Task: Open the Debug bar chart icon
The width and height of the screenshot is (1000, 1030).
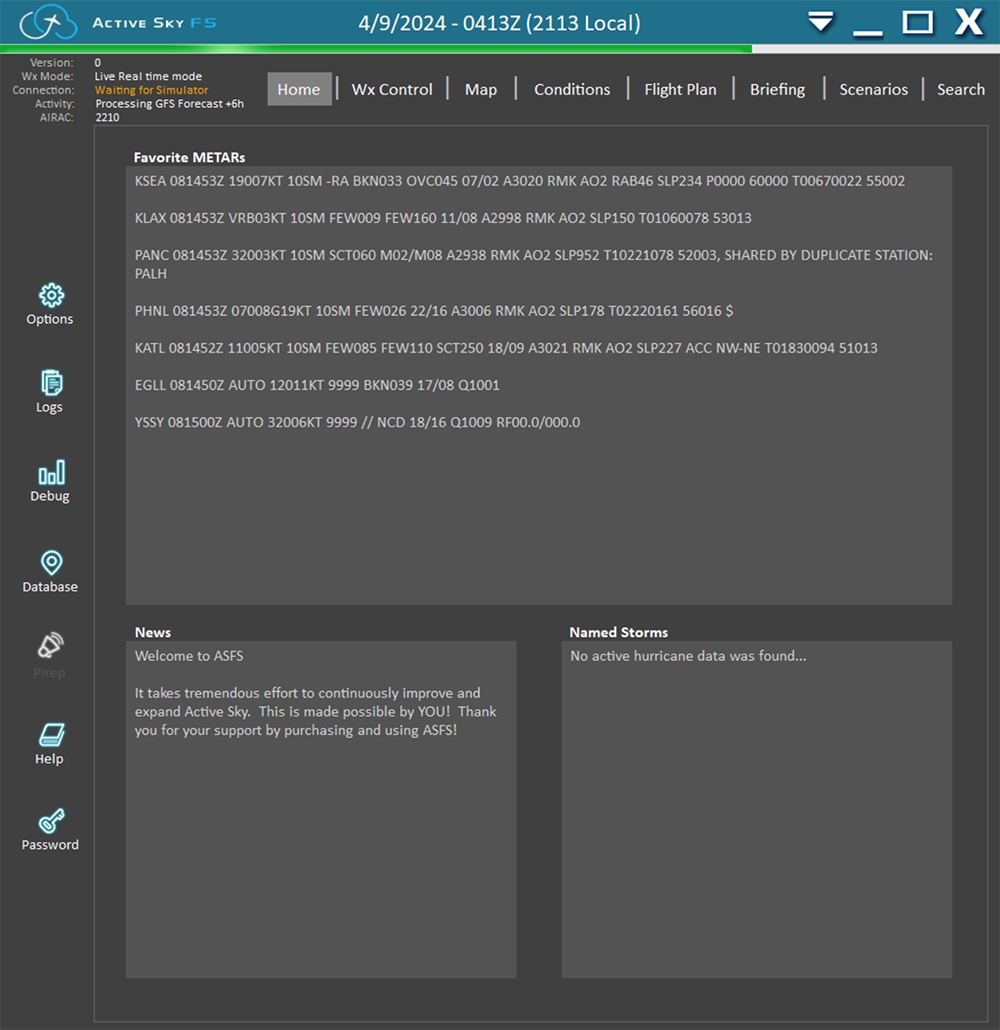Action: click(51, 472)
